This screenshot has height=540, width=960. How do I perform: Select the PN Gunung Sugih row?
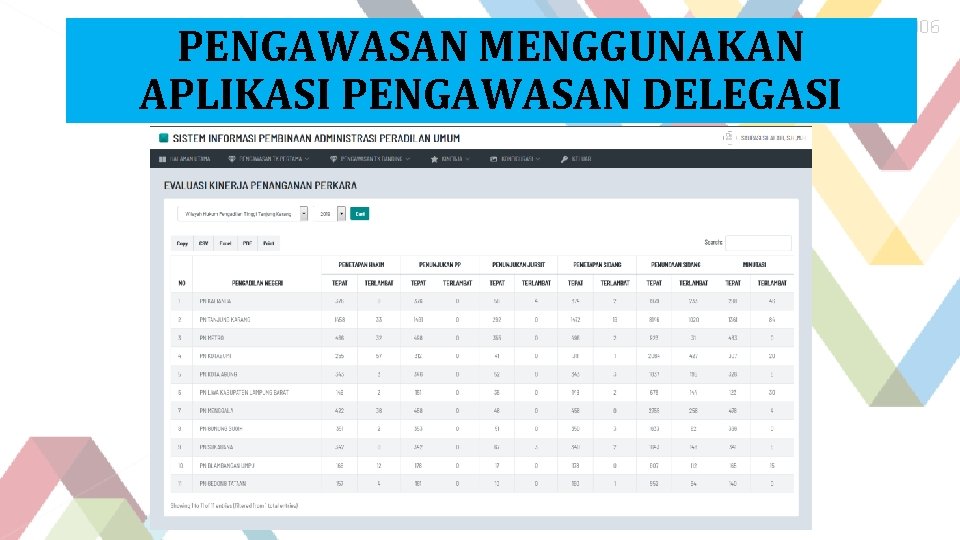click(482, 429)
